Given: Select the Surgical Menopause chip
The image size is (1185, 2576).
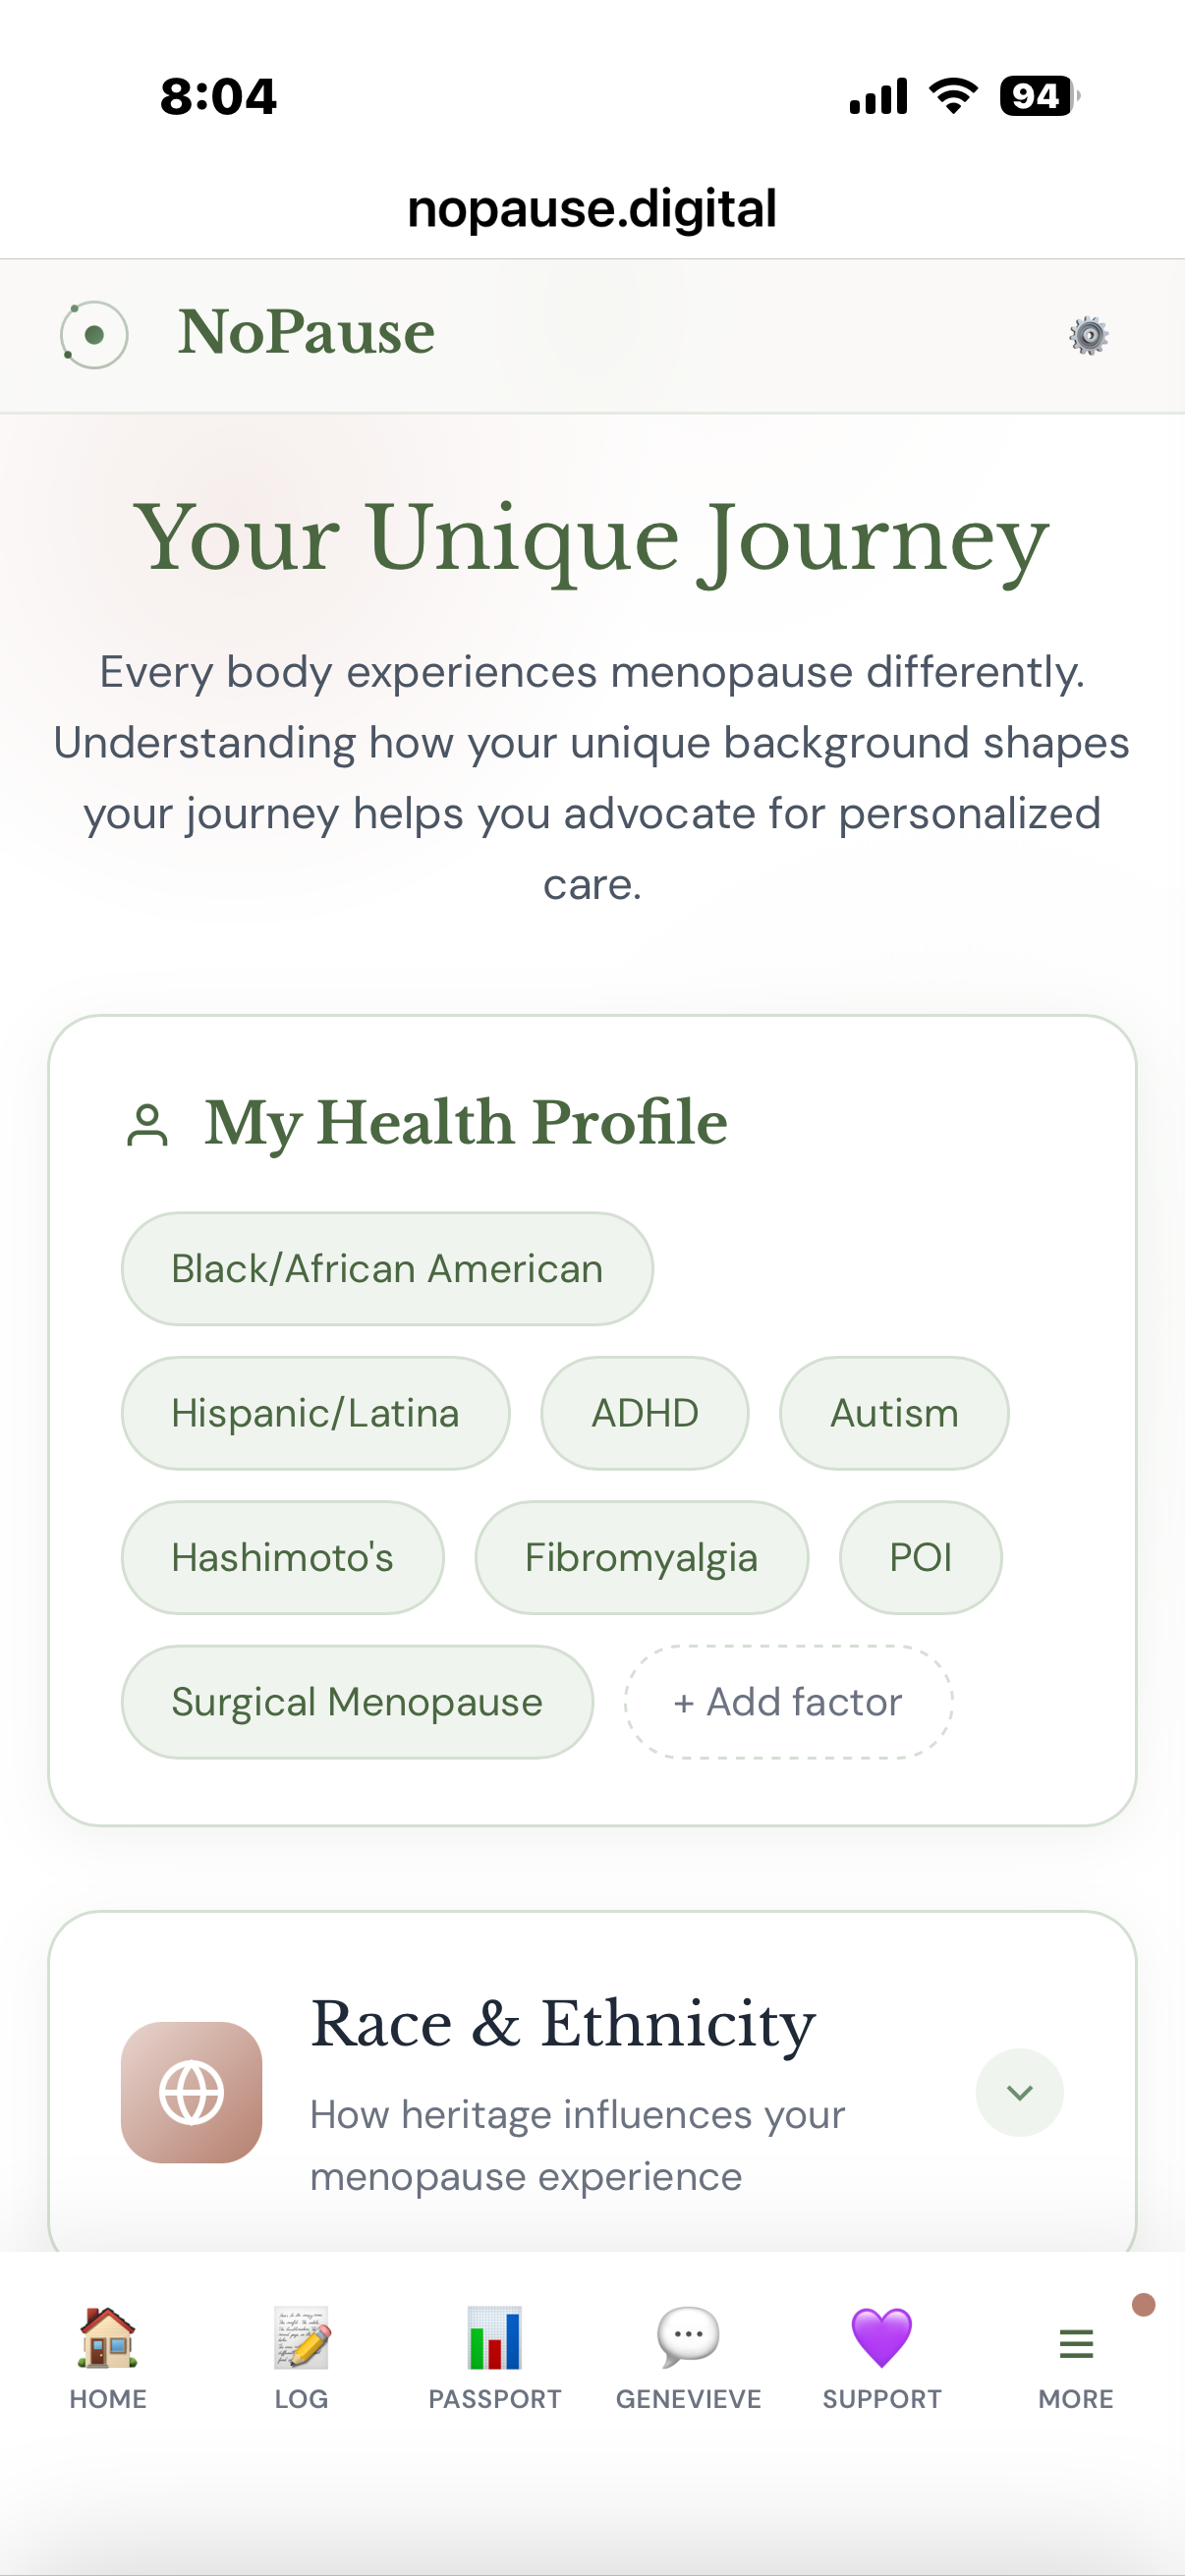Looking at the screenshot, I should 357,1701.
